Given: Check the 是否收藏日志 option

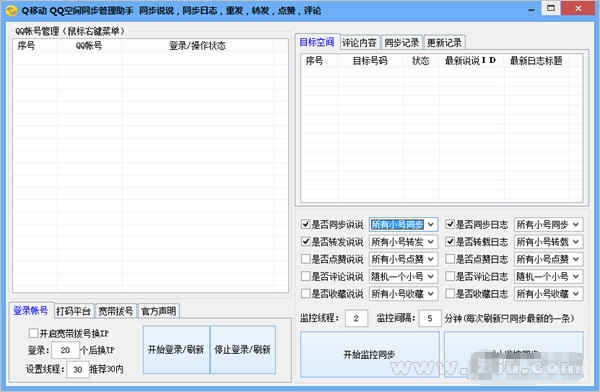Looking at the screenshot, I should click(x=450, y=293).
